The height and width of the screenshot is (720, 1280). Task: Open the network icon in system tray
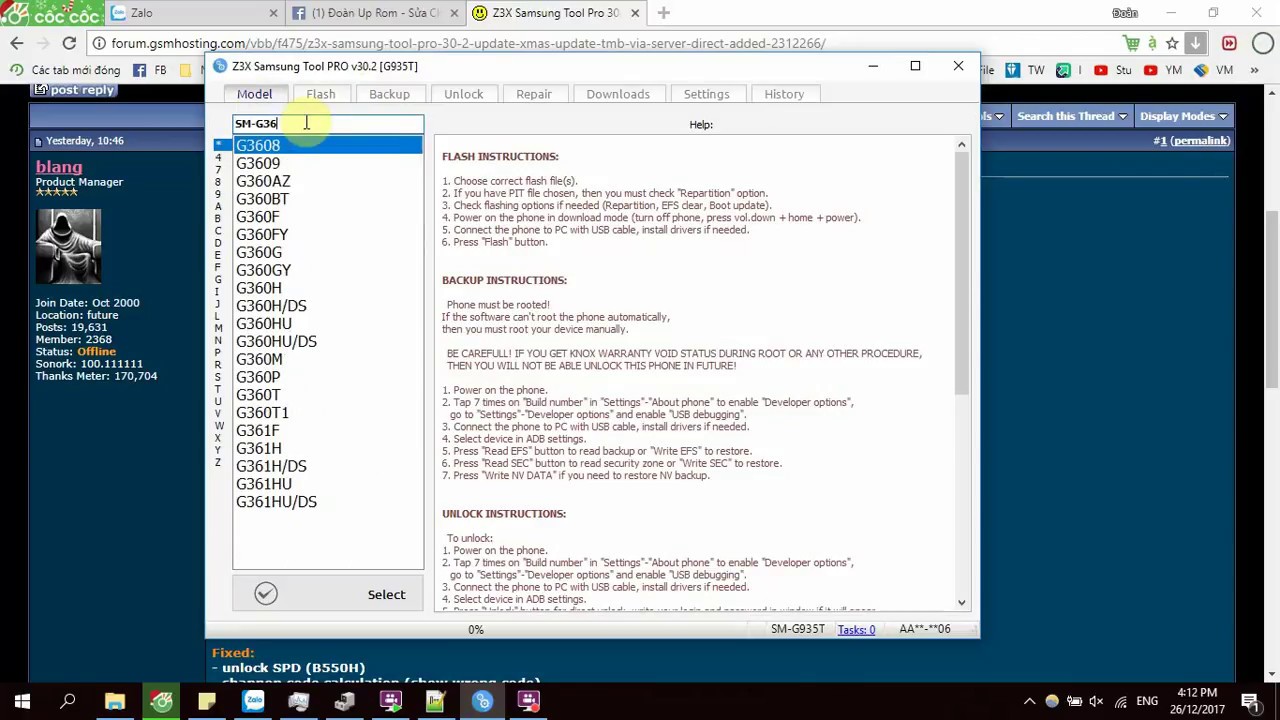tap(1121, 701)
